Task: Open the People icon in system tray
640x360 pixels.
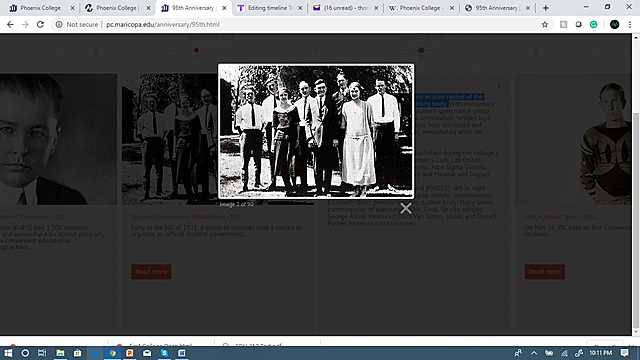Action: tap(518, 353)
